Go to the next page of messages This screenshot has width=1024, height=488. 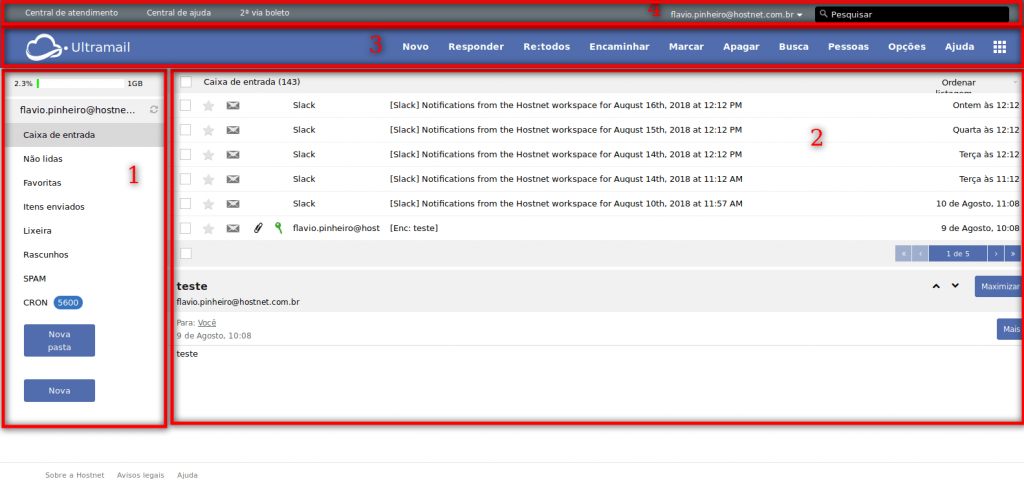coord(995,254)
